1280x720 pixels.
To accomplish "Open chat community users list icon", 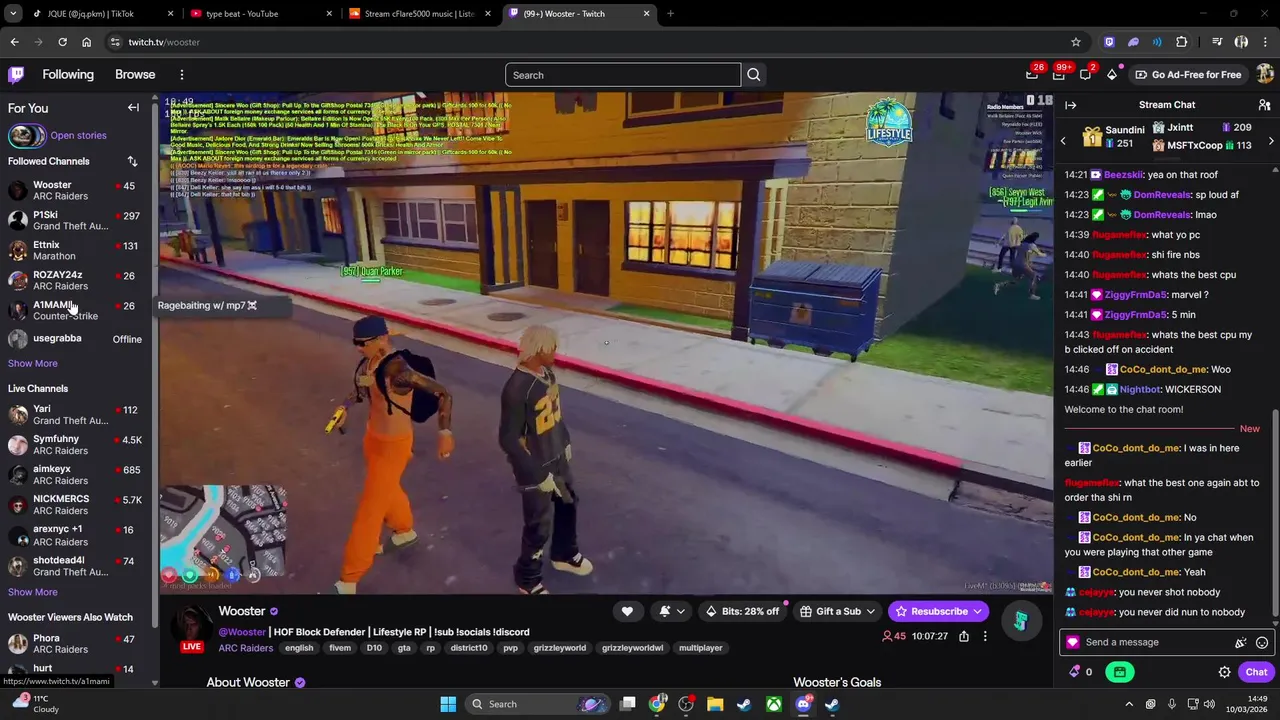I will pos(1264,105).
